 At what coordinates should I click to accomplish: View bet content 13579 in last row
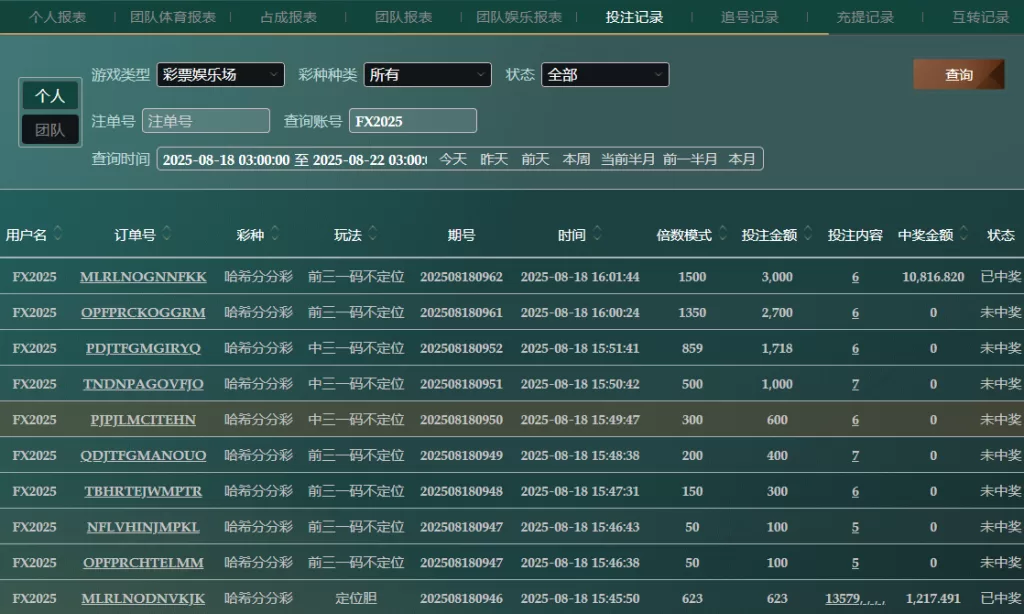pos(855,598)
